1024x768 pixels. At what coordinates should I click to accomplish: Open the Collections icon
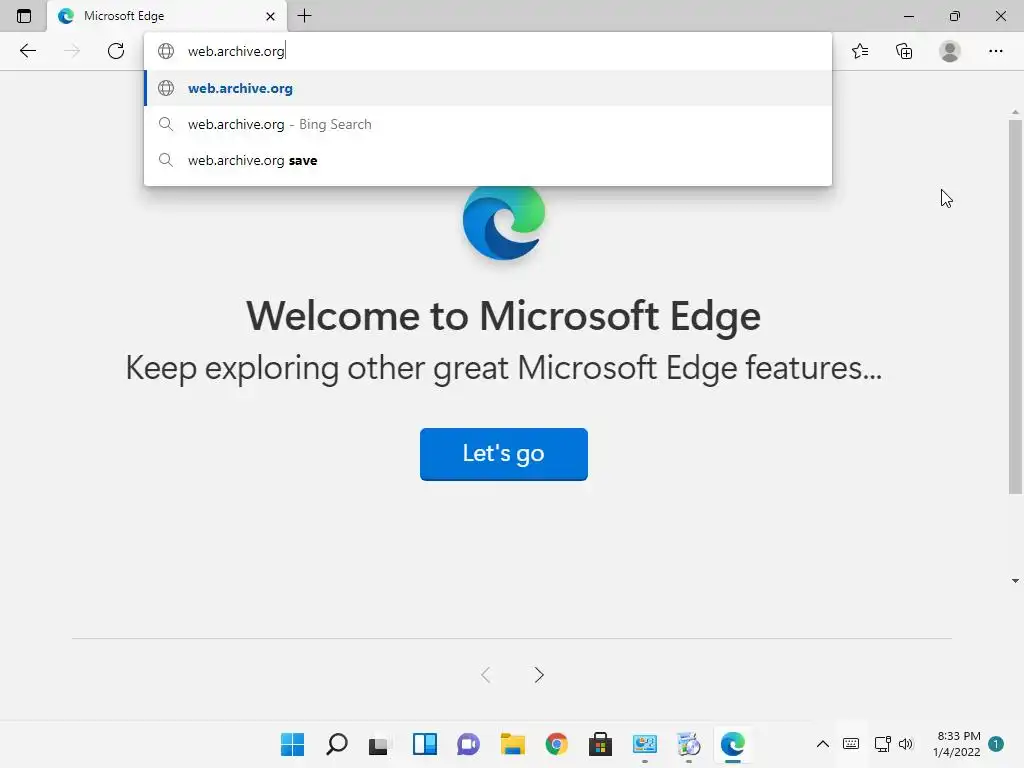pos(904,51)
